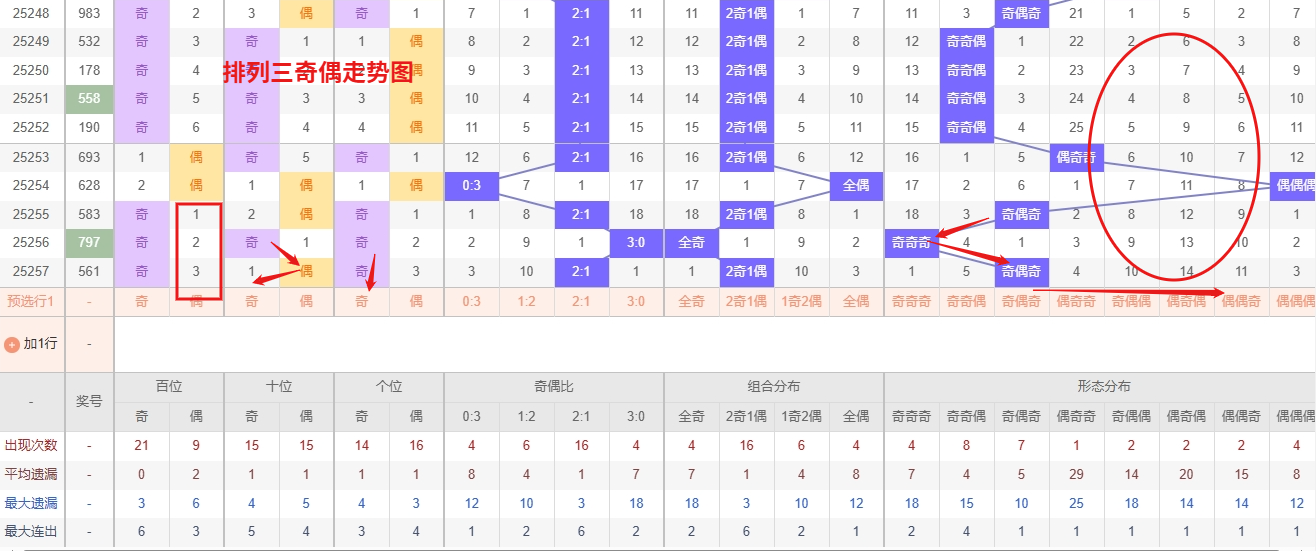
Task: Click winning number 561
Action: click(x=89, y=270)
